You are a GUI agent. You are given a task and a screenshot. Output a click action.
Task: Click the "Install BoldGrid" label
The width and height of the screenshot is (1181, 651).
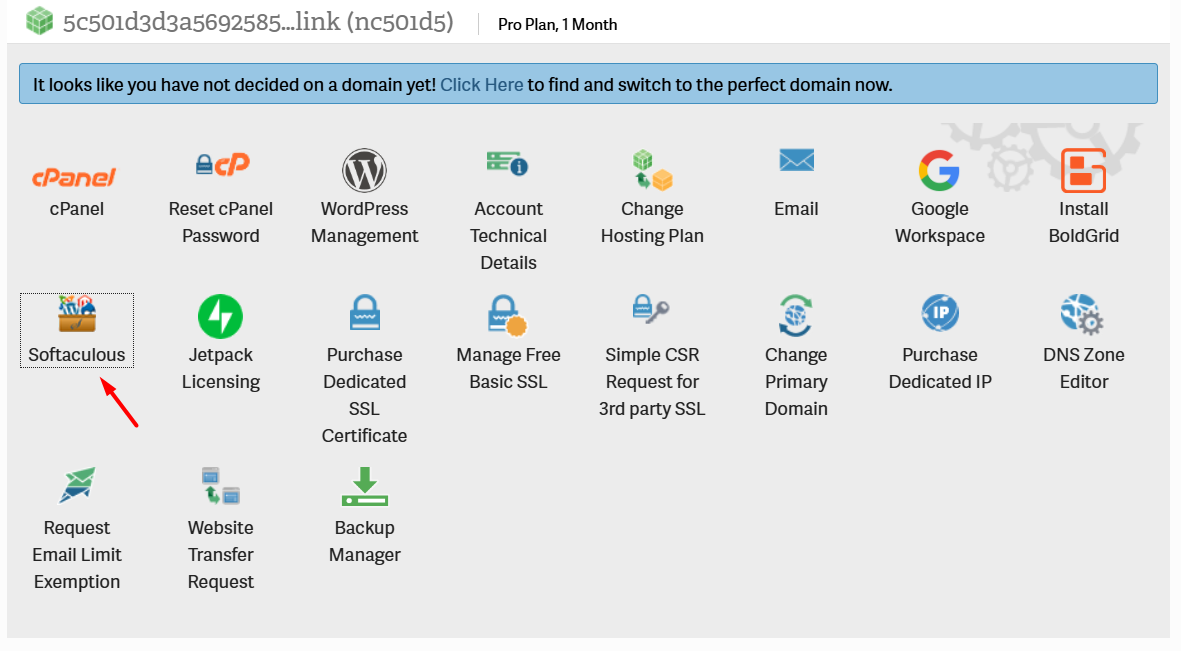(1084, 222)
